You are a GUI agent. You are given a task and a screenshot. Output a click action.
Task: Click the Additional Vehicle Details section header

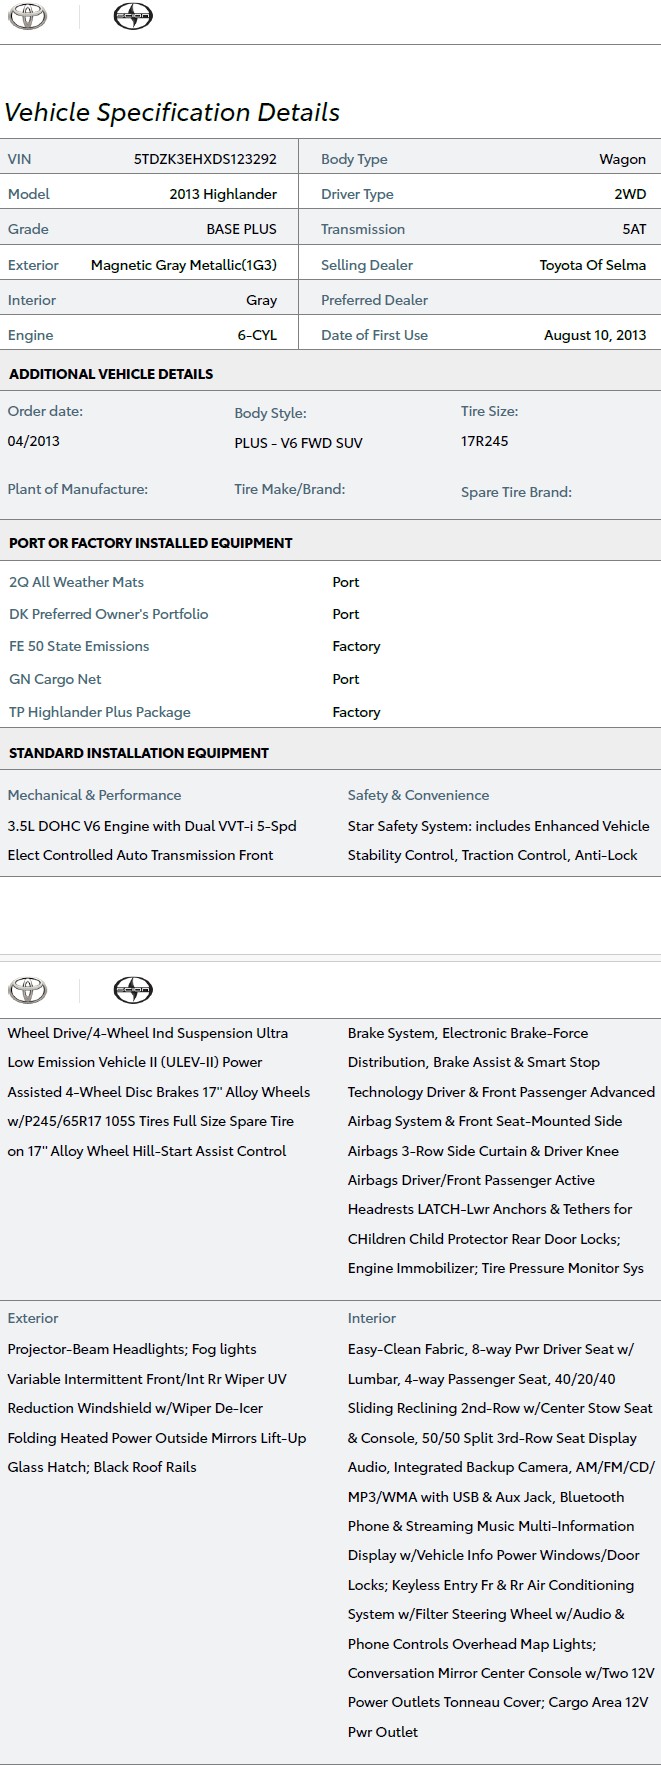[111, 374]
